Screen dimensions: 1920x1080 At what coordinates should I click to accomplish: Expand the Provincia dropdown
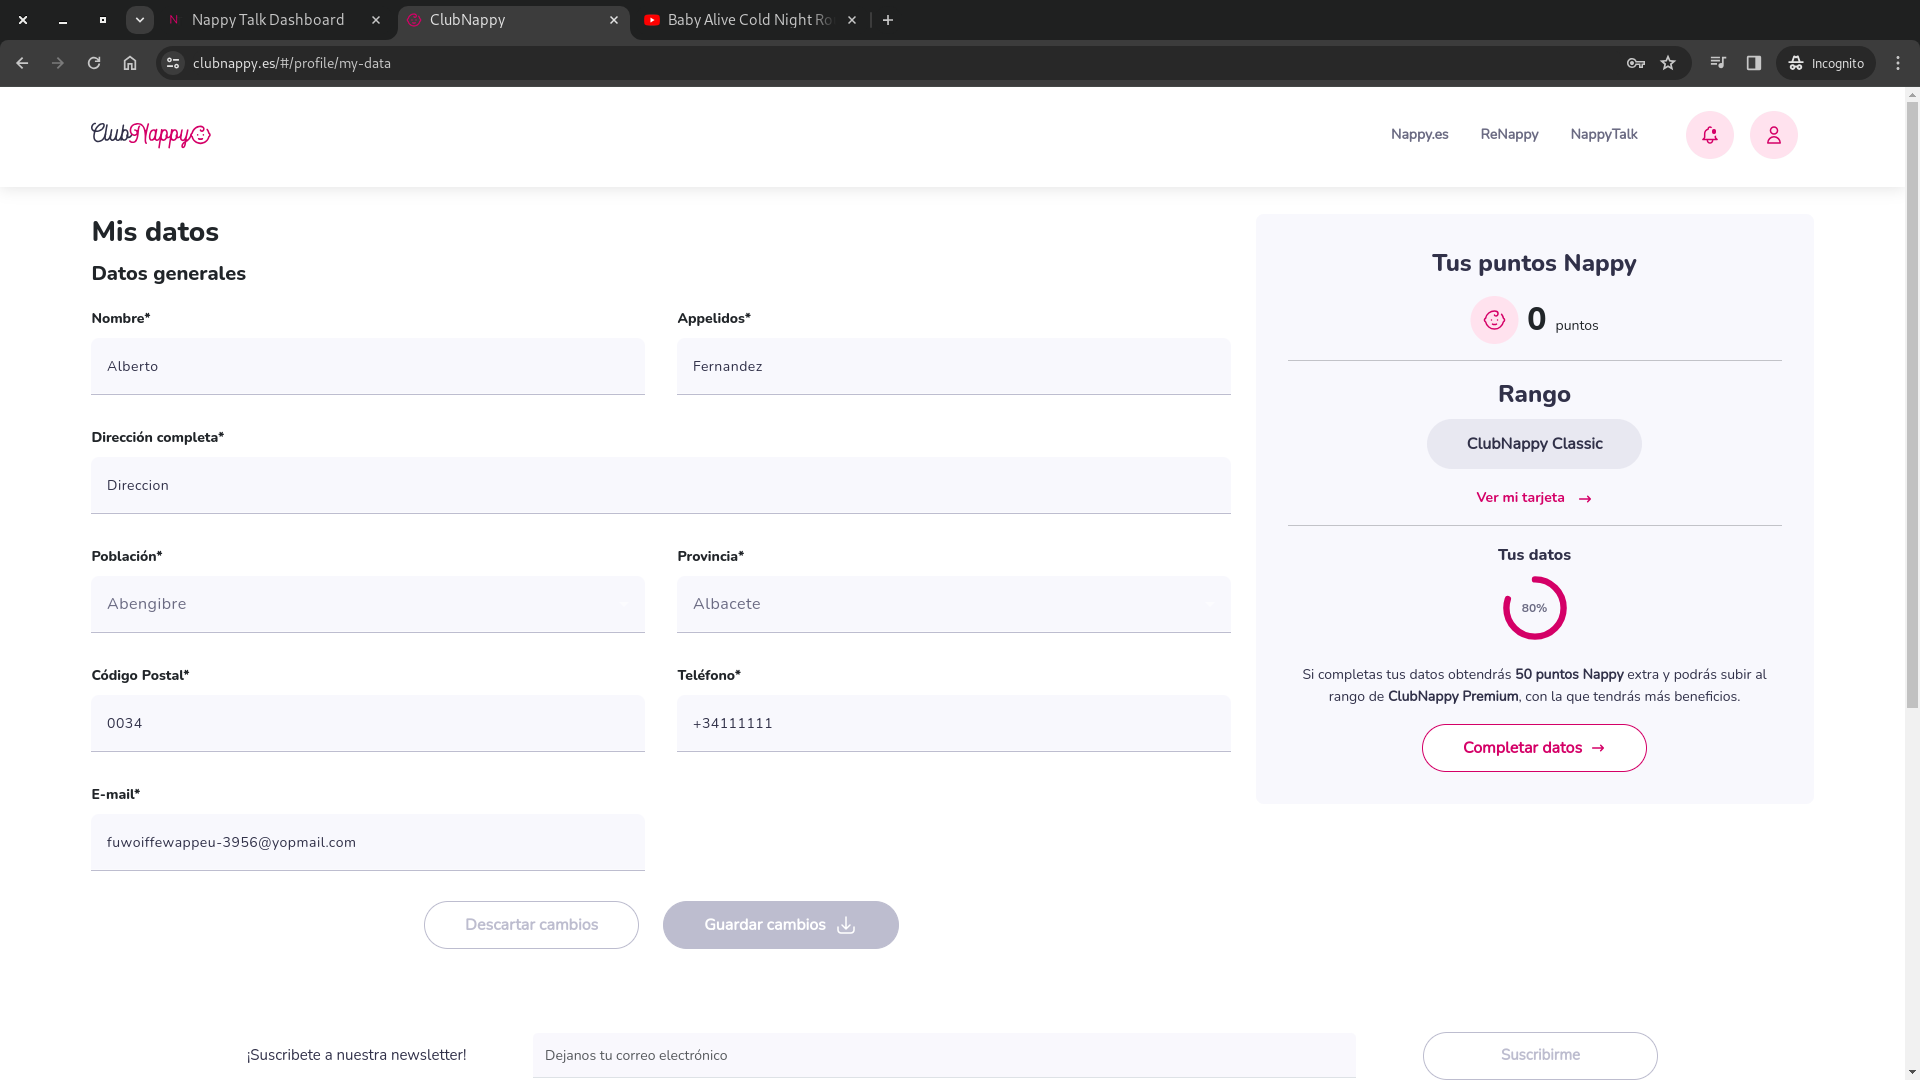coord(953,604)
